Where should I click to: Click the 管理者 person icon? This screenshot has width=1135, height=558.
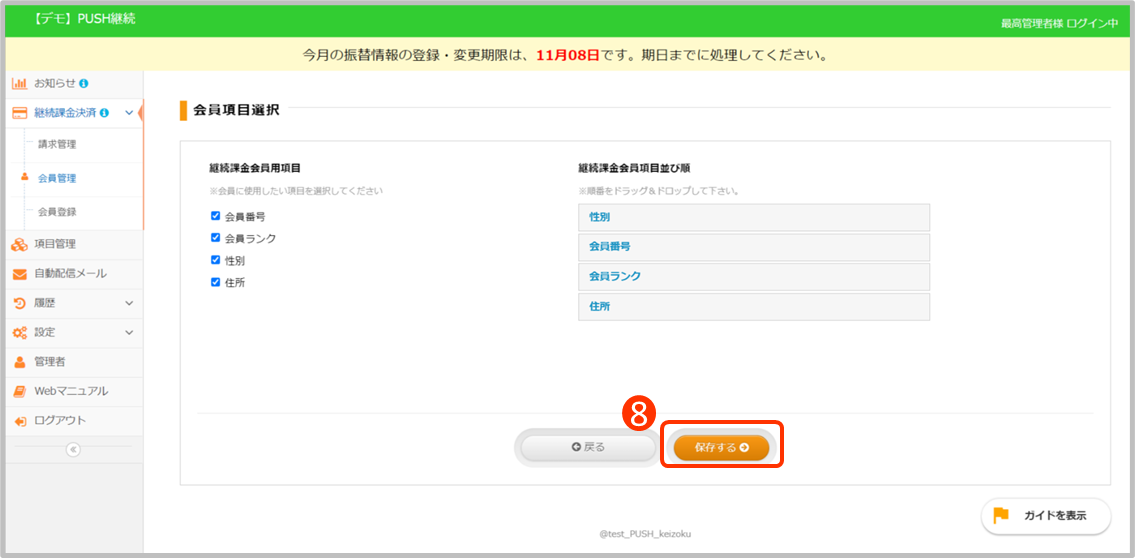tap(19, 362)
